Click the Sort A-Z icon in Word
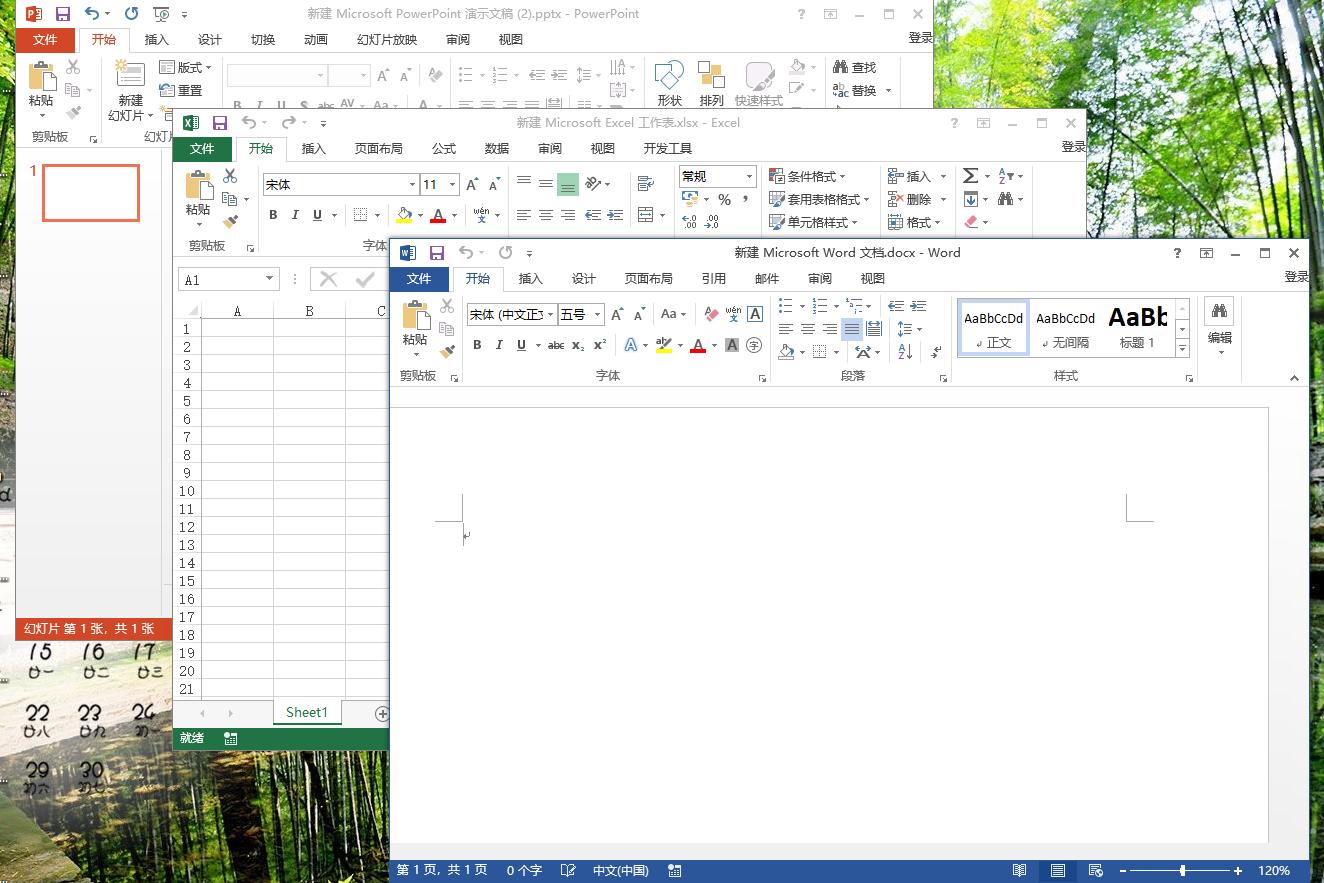 (x=905, y=351)
